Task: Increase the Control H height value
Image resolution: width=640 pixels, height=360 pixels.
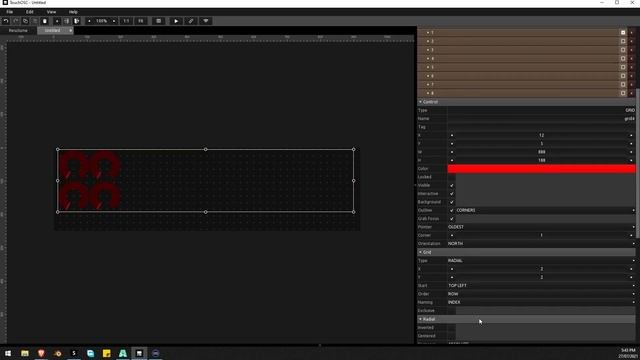Action: pyautogui.click(x=631, y=160)
